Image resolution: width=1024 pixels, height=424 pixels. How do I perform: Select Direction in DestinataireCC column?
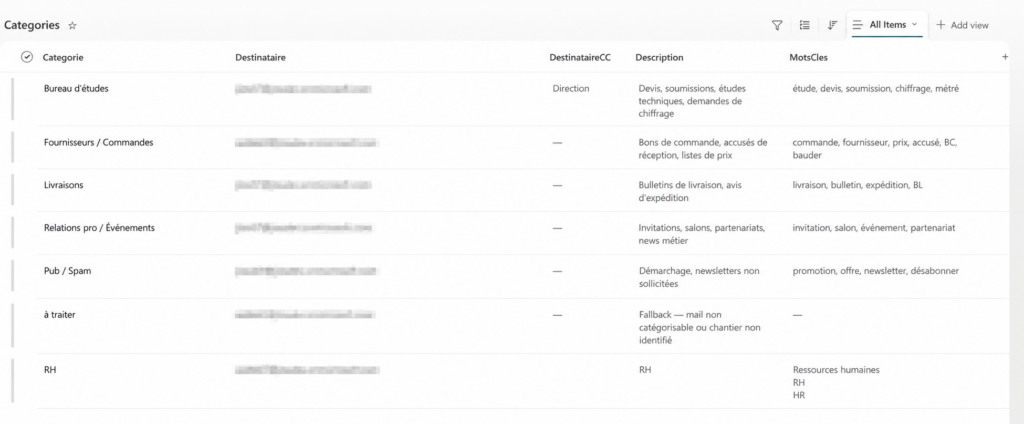click(571, 89)
